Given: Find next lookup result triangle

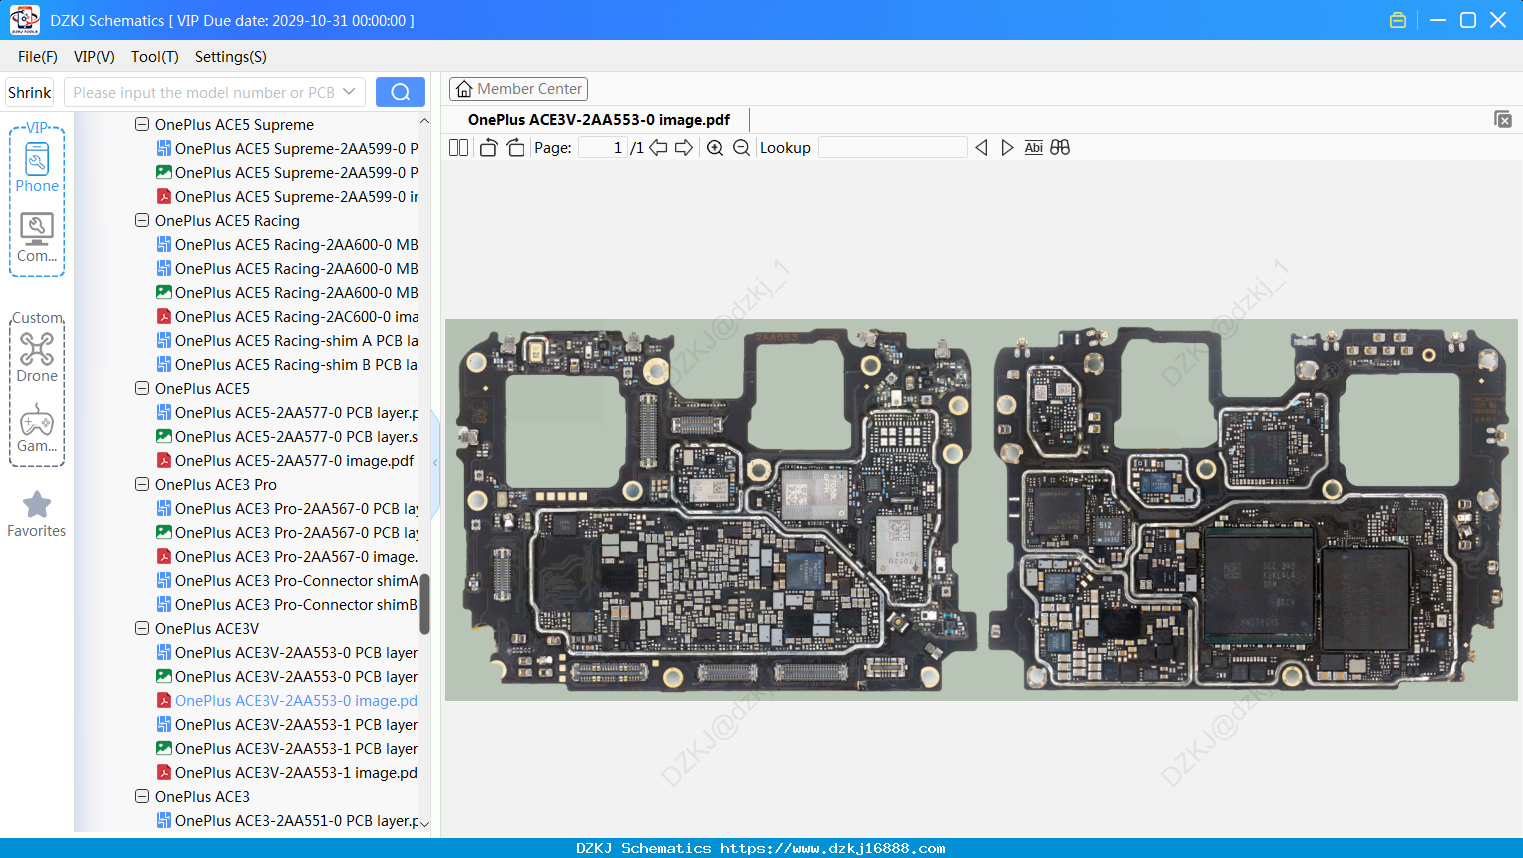Looking at the screenshot, I should [x=1007, y=147].
